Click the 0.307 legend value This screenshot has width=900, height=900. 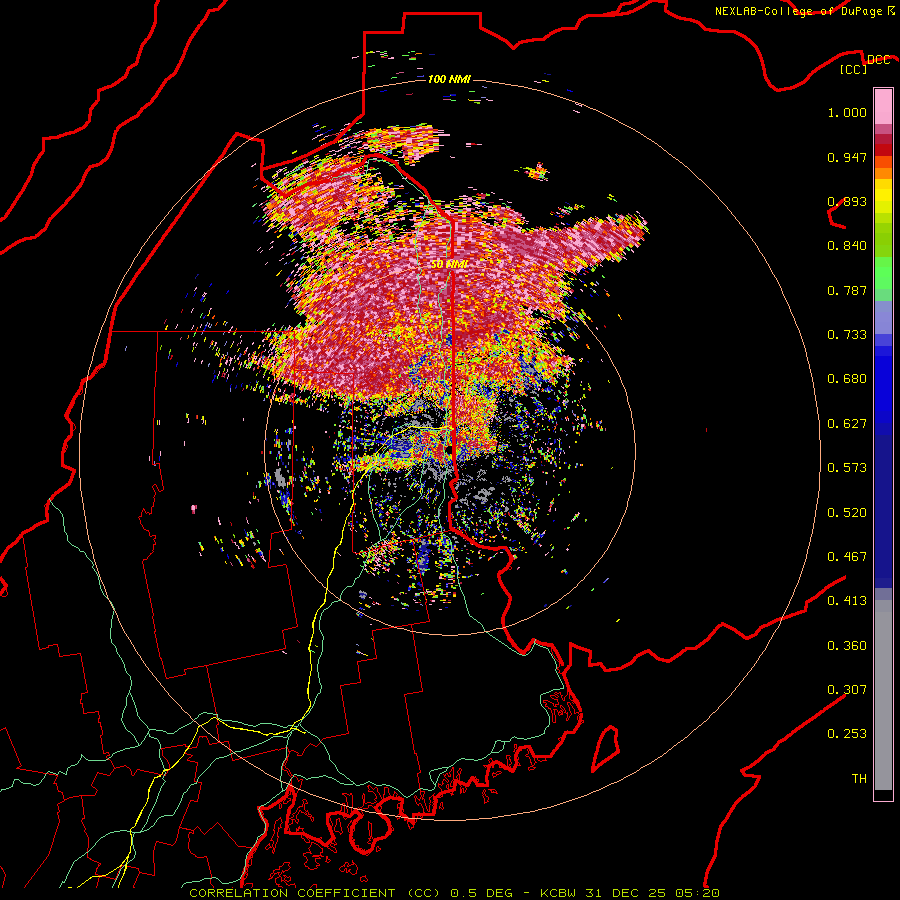847,690
